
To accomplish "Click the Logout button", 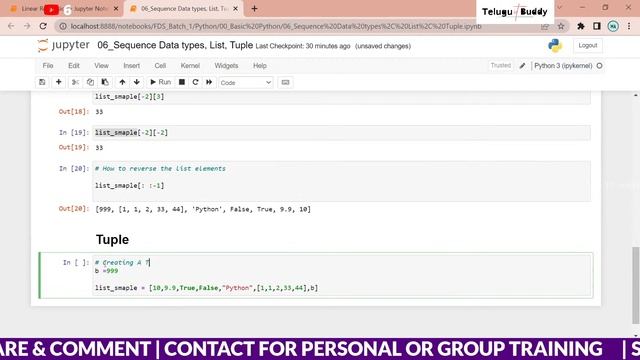I will [x=588, y=45].
